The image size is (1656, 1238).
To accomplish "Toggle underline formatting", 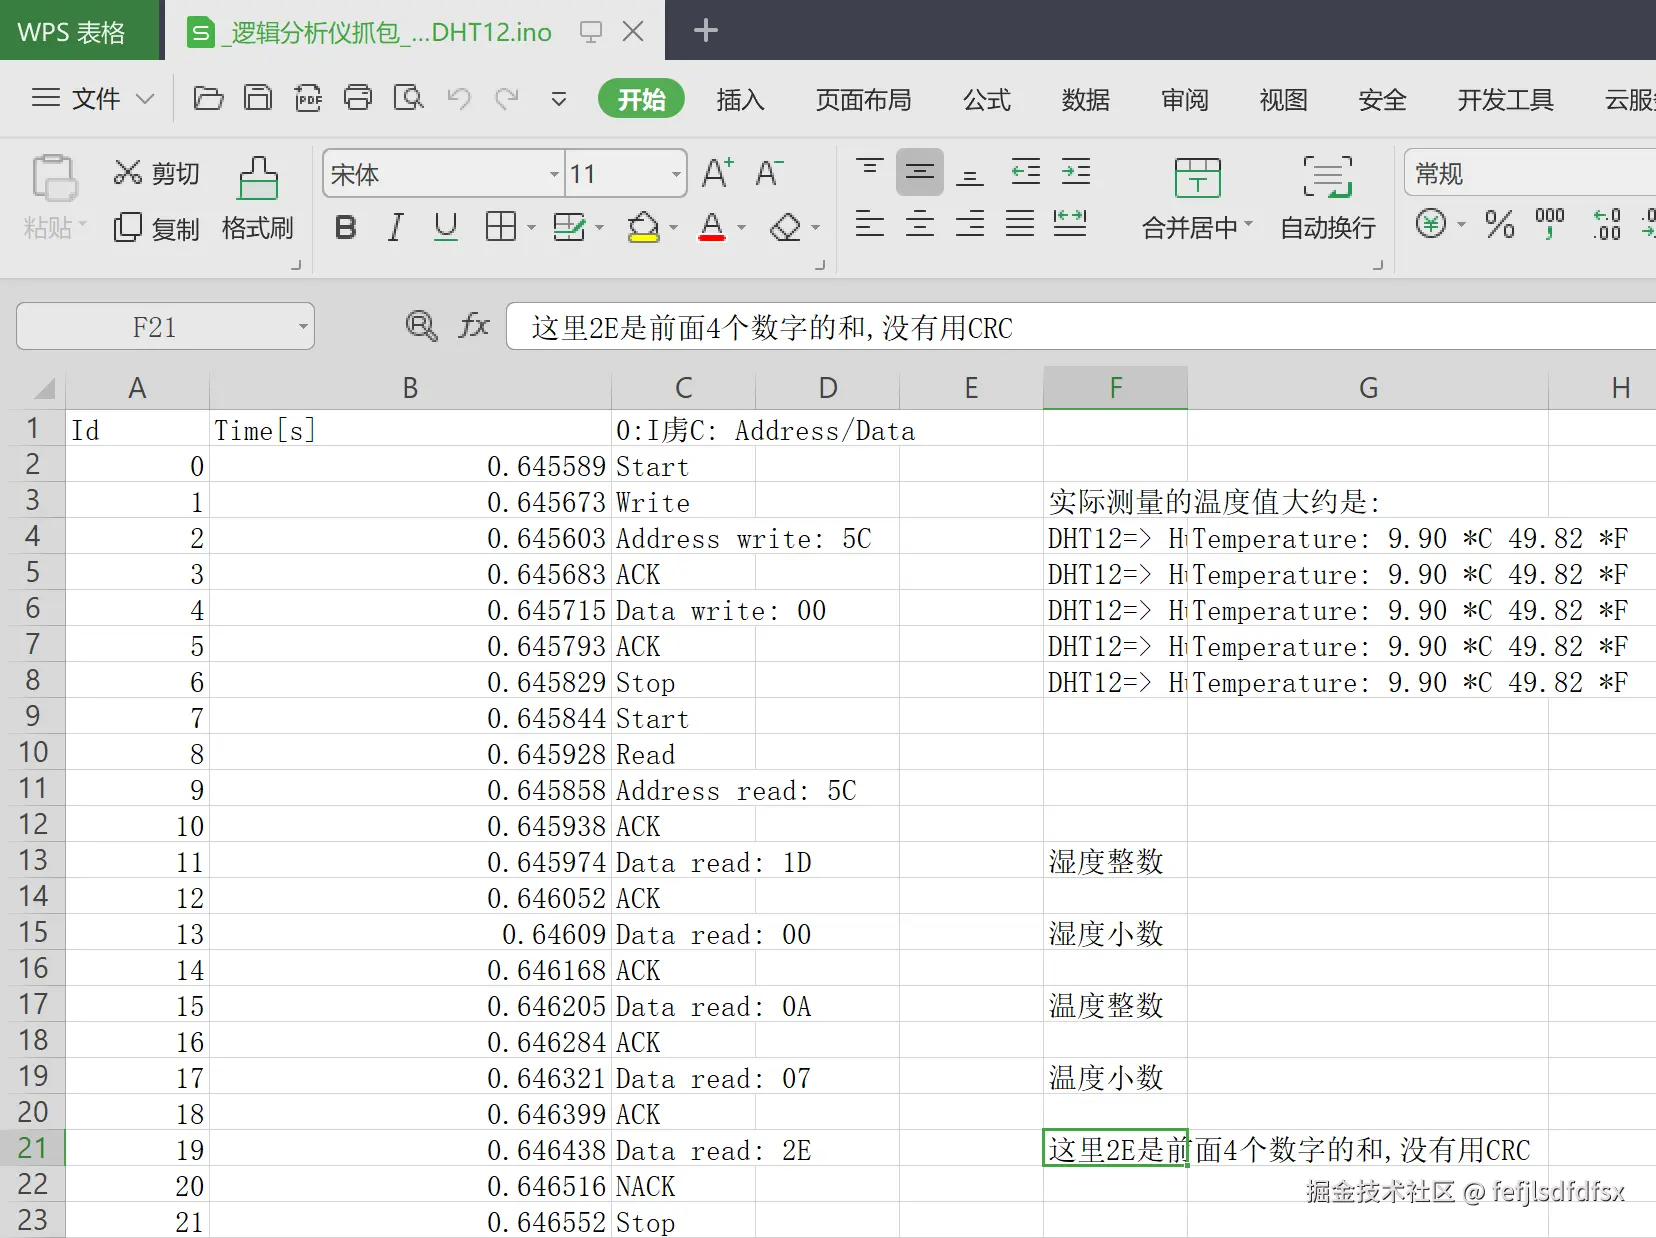I will (x=446, y=227).
